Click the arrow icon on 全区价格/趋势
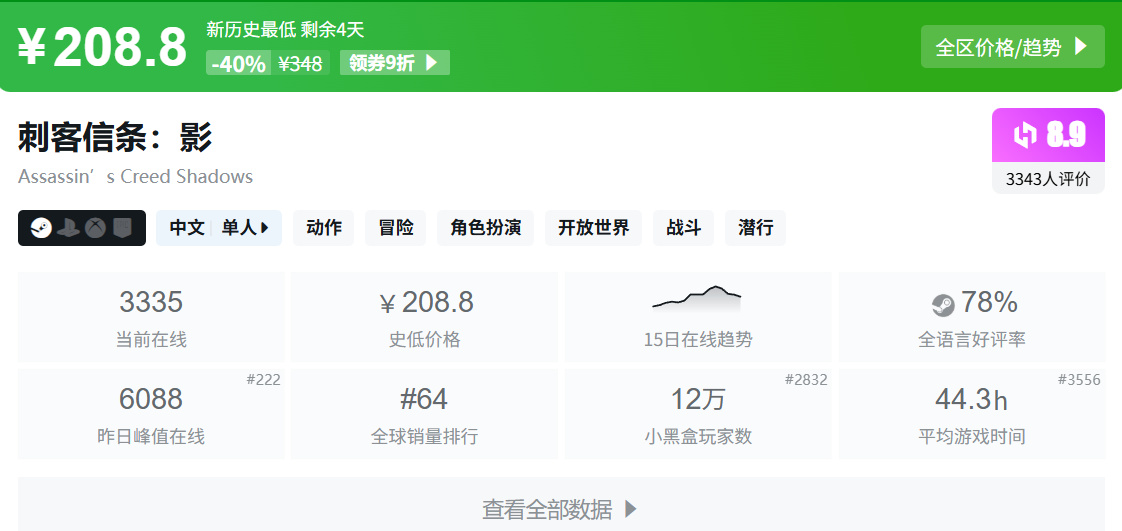 [x=1080, y=47]
